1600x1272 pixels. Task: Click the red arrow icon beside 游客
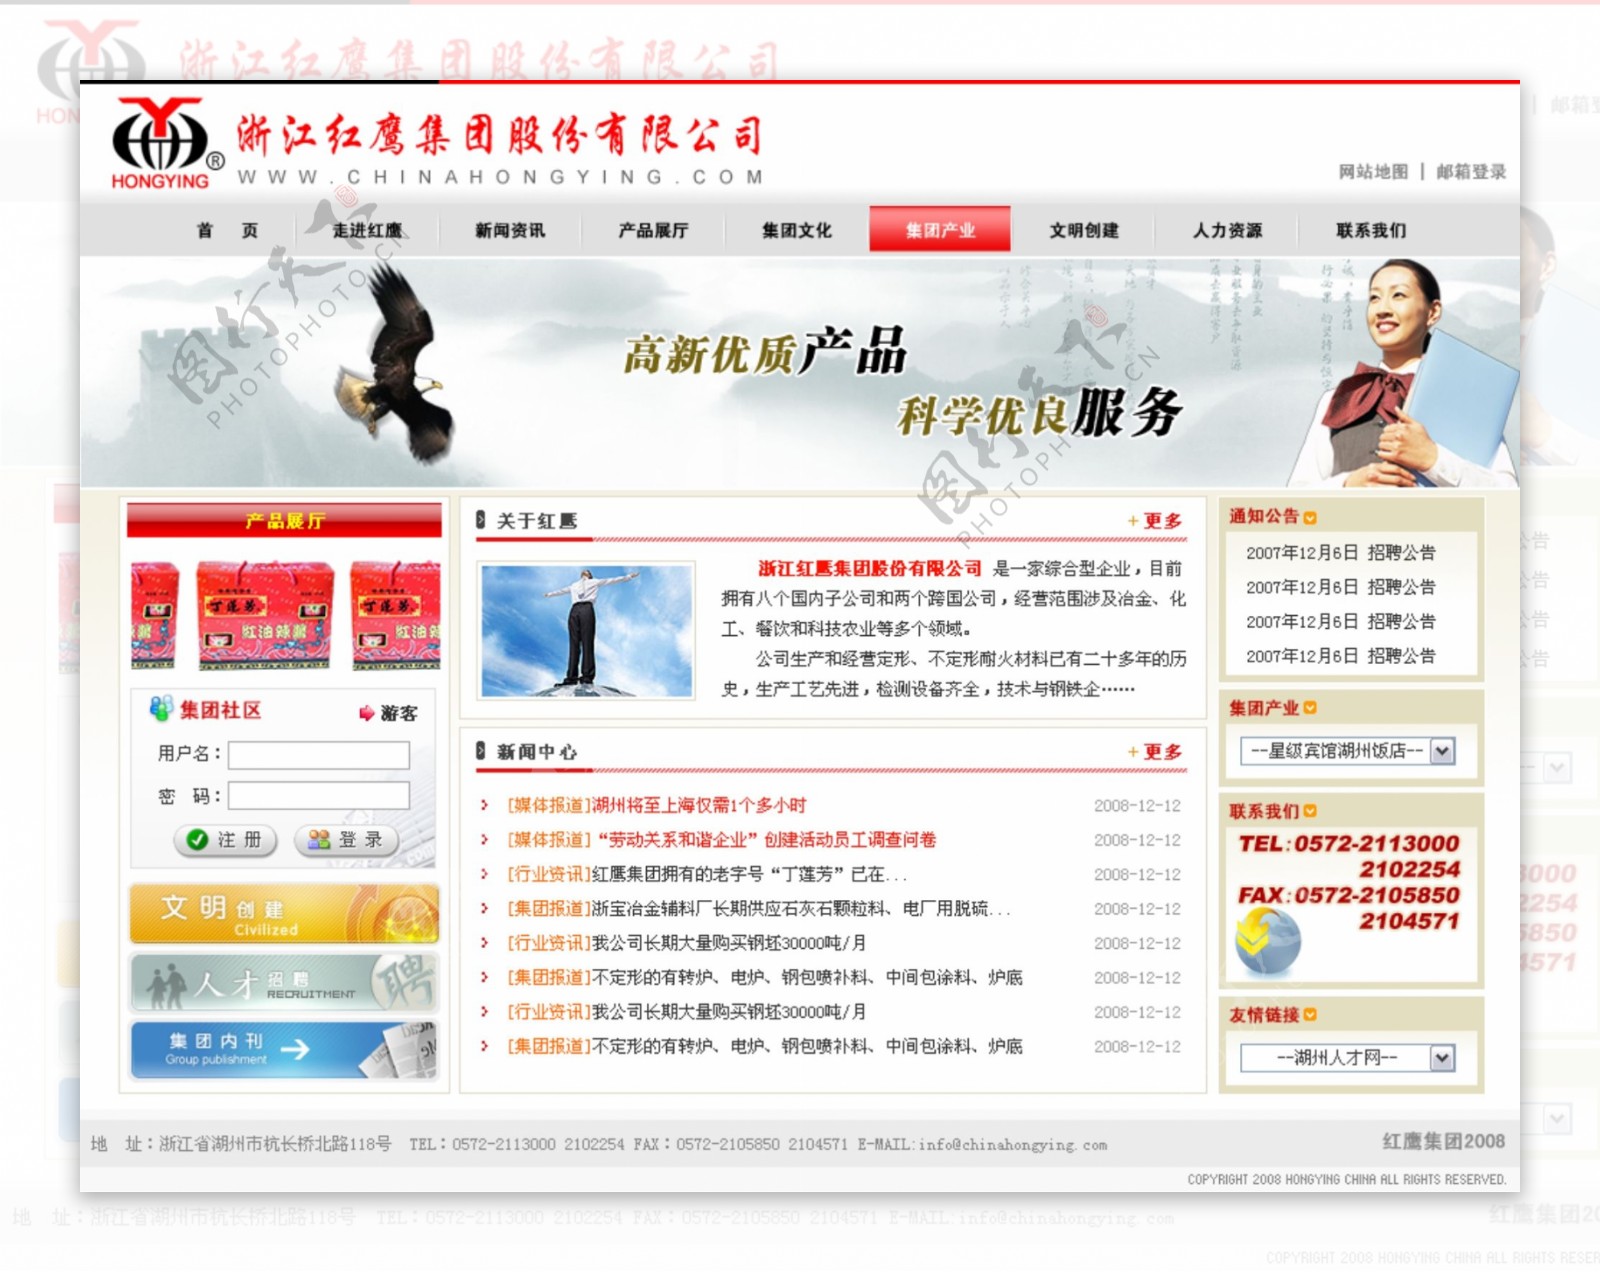pos(367,713)
